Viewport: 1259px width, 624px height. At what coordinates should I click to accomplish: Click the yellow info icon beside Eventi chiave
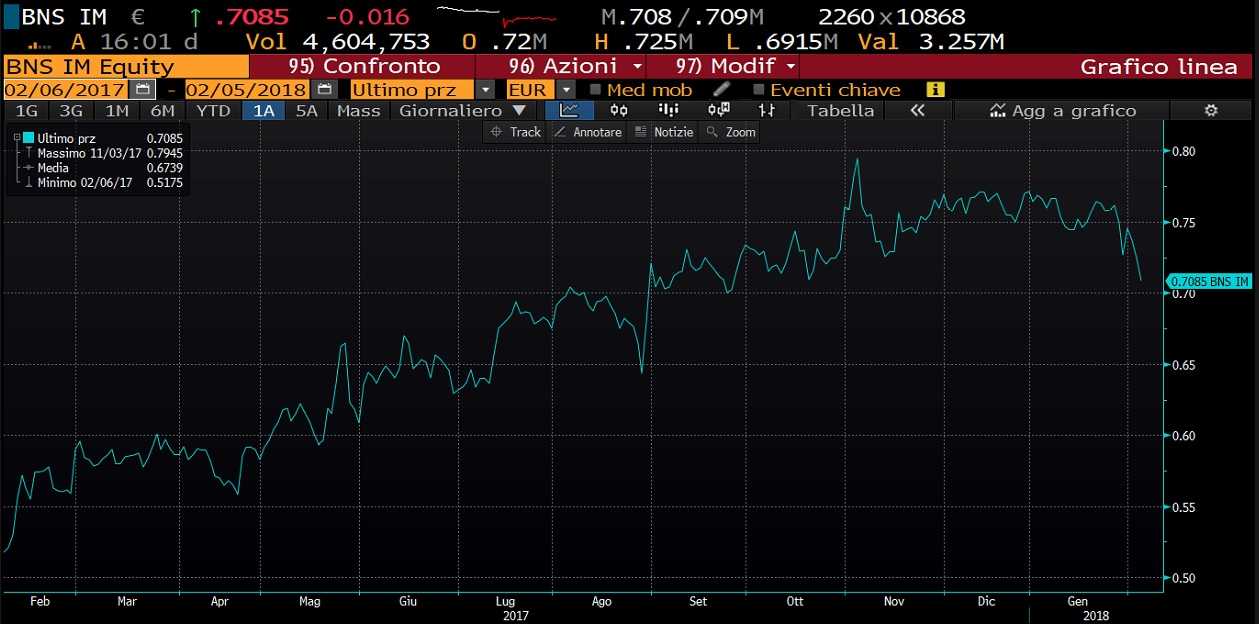tap(935, 90)
